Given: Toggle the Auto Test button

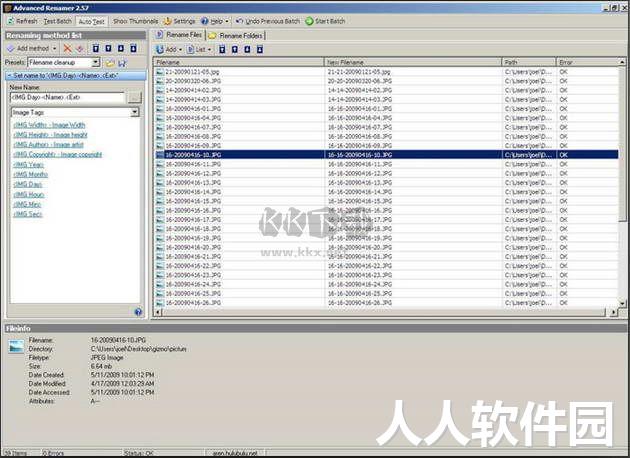Looking at the screenshot, I should (91, 21).
